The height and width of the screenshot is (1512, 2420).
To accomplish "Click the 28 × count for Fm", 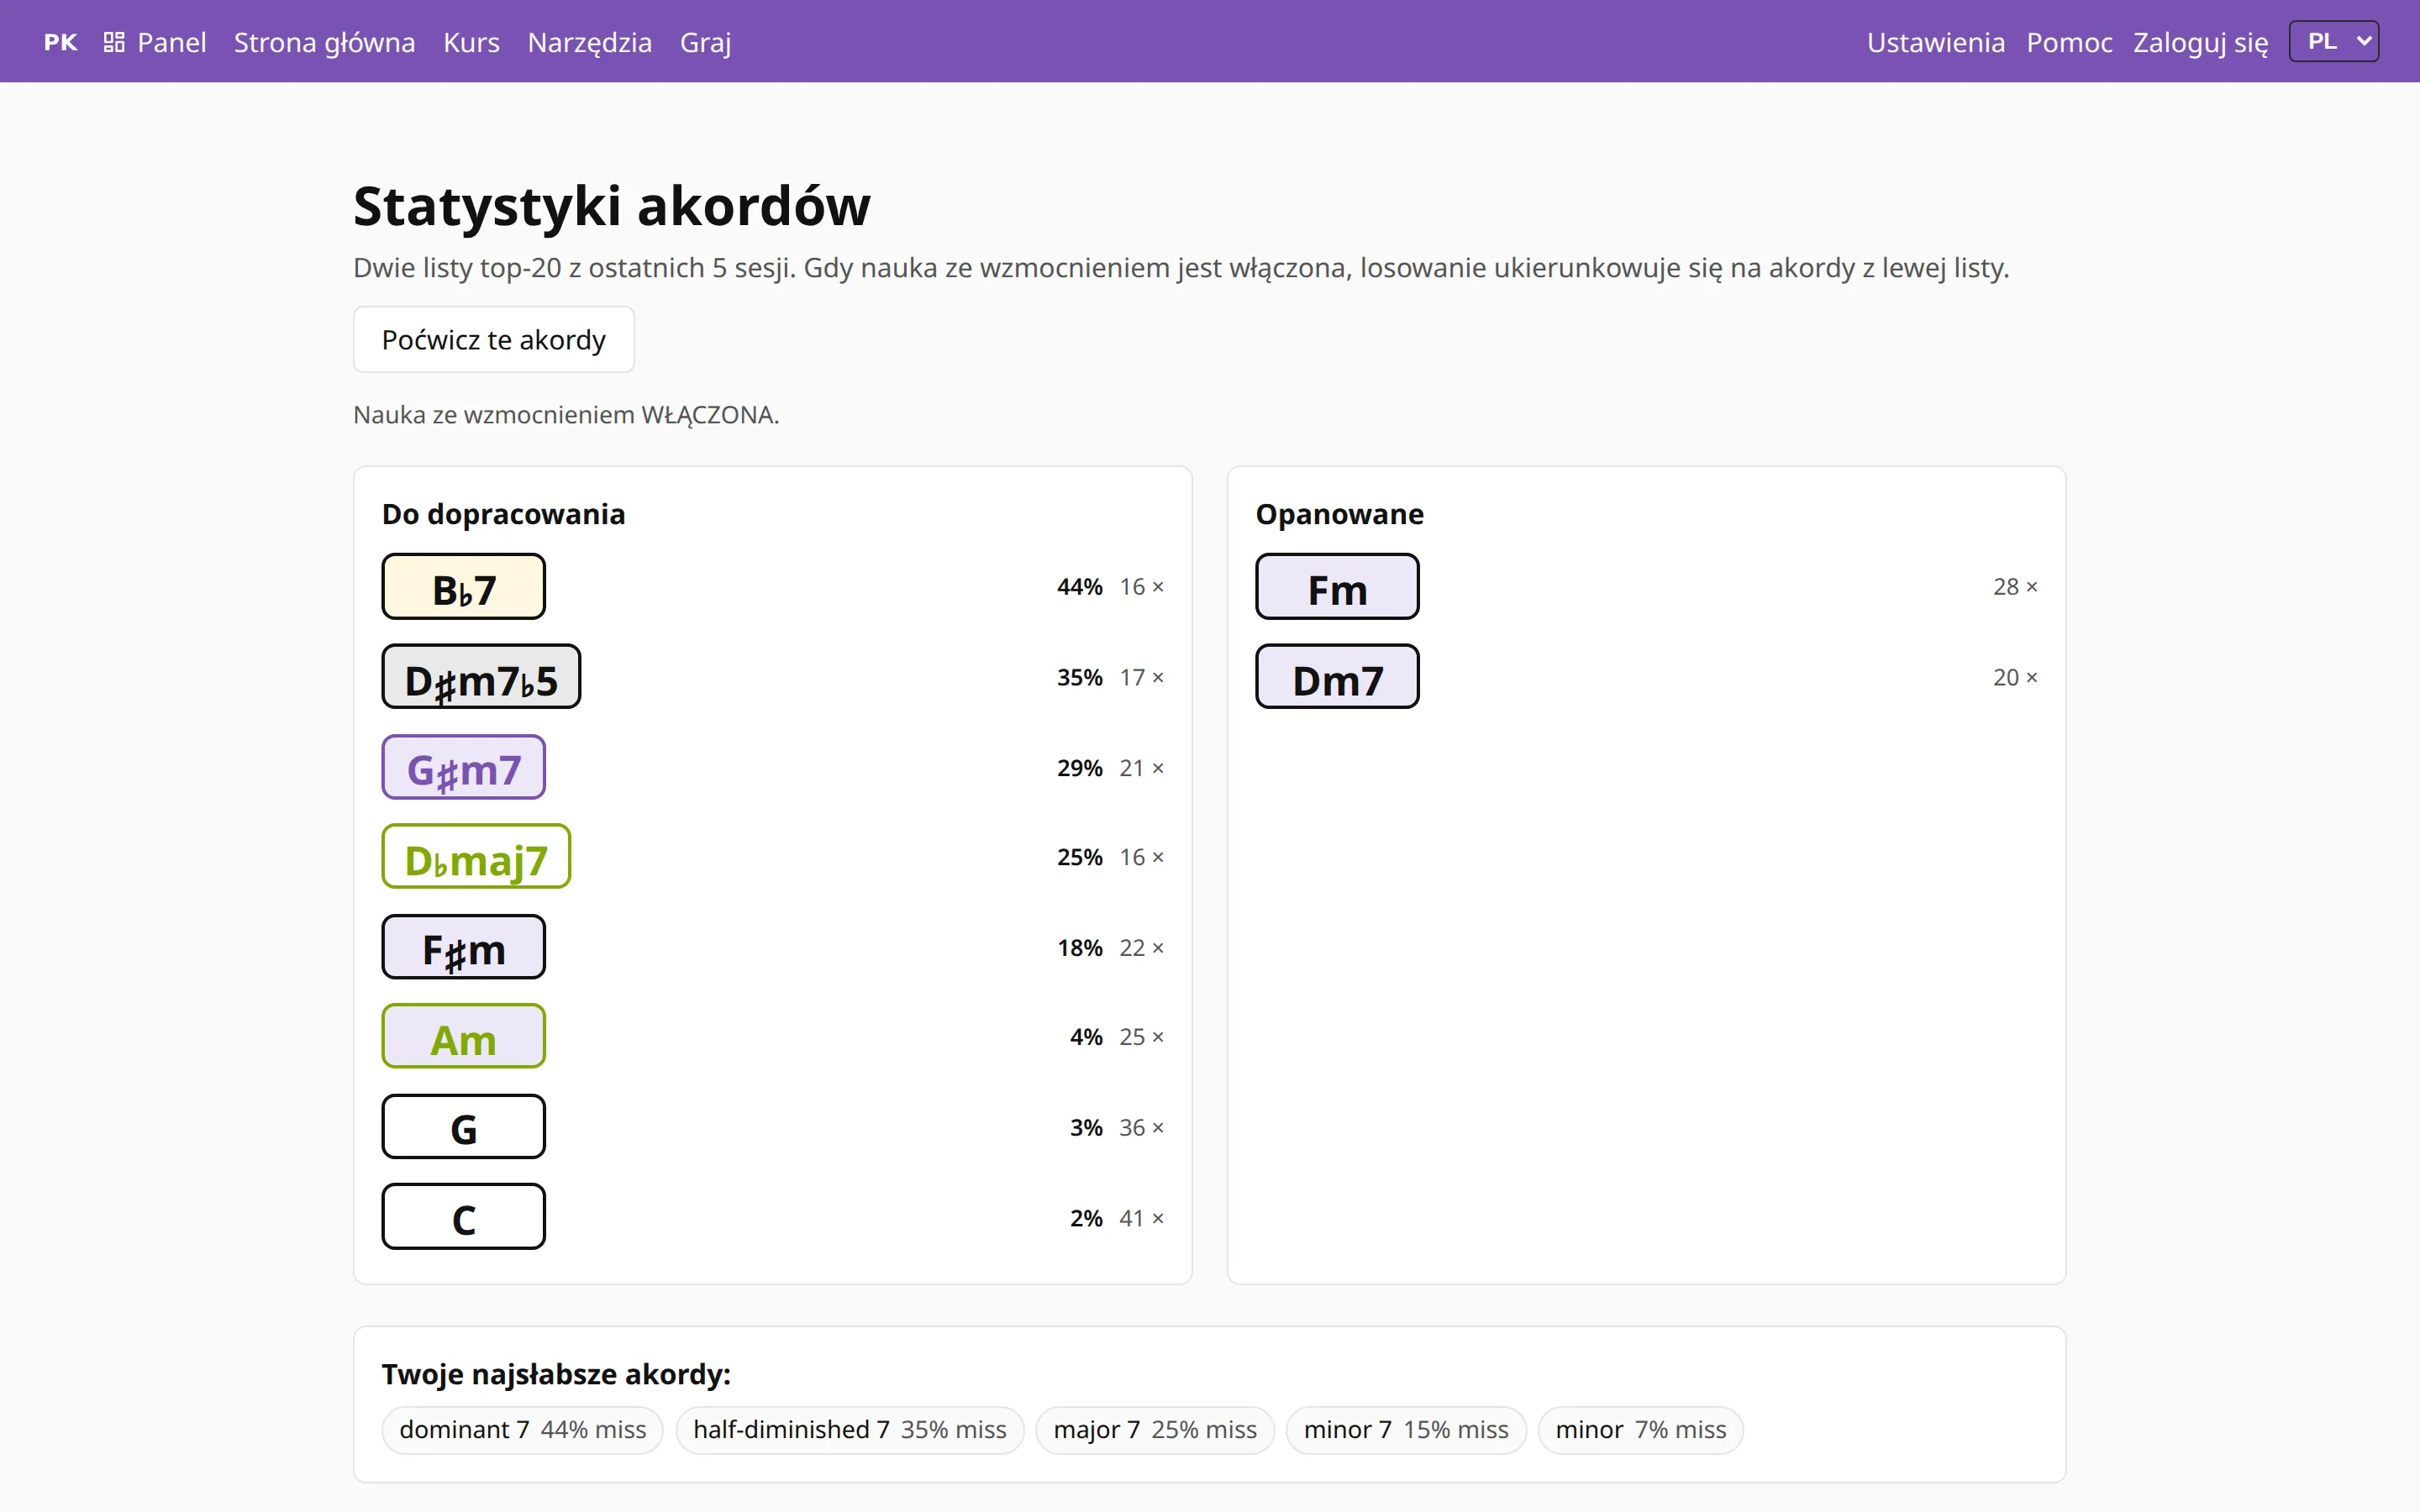I will (2016, 587).
